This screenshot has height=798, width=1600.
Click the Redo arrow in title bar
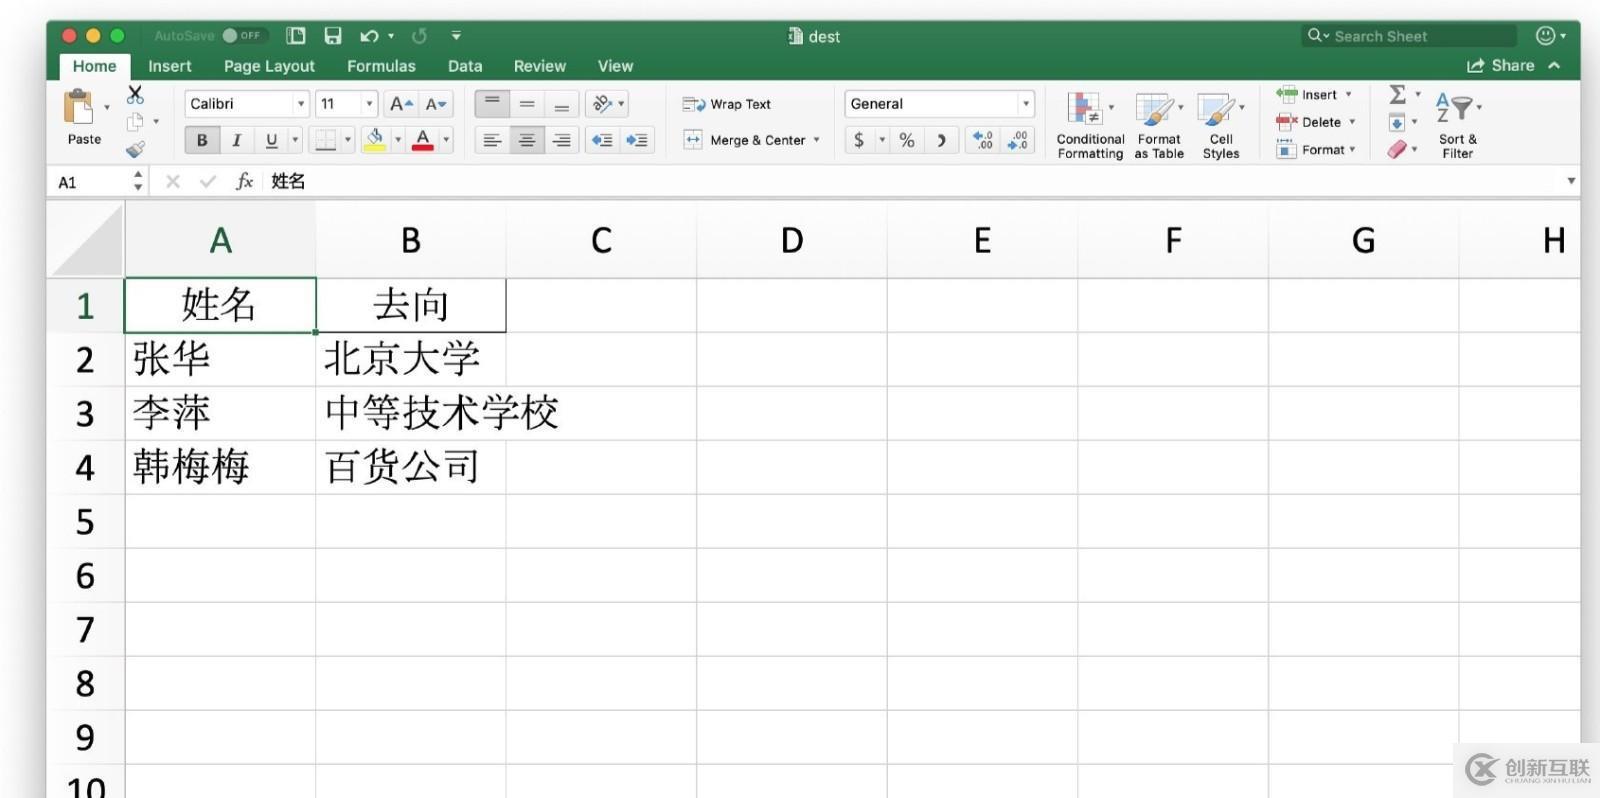coord(419,36)
